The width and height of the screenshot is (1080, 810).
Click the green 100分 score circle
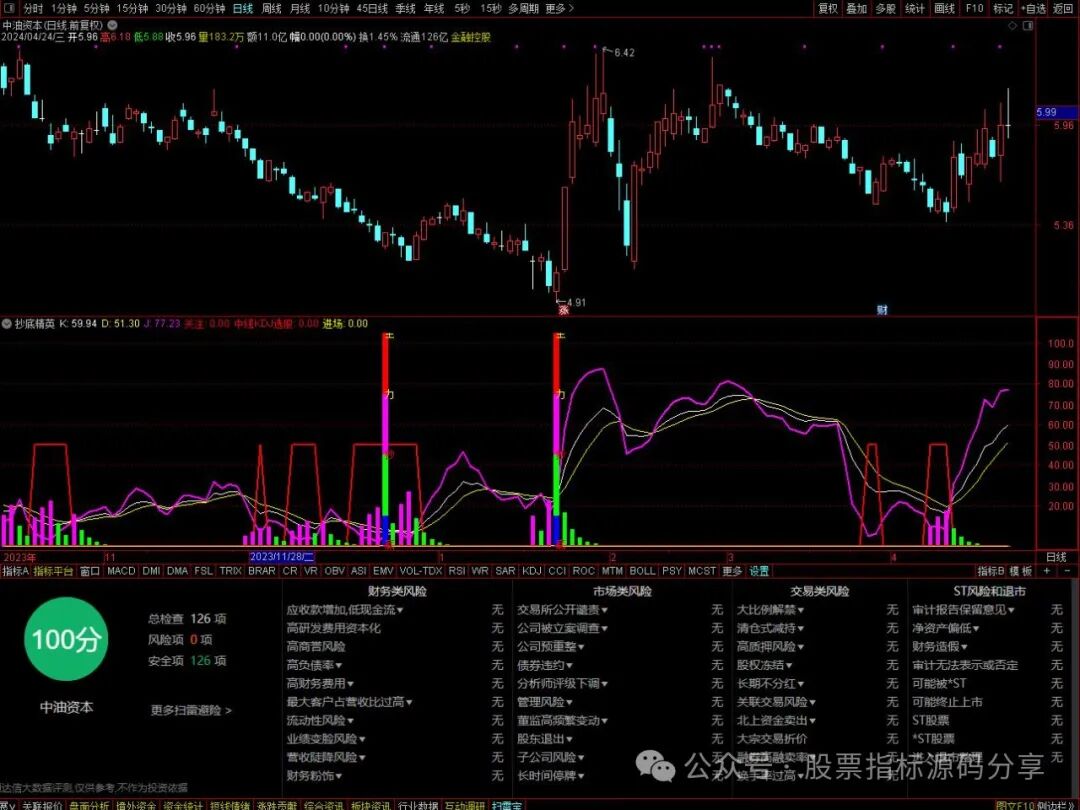[x=66, y=639]
